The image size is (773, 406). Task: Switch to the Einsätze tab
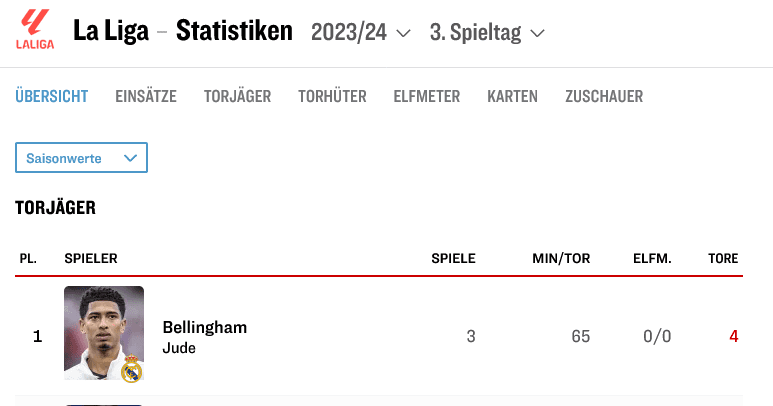click(x=146, y=96)
